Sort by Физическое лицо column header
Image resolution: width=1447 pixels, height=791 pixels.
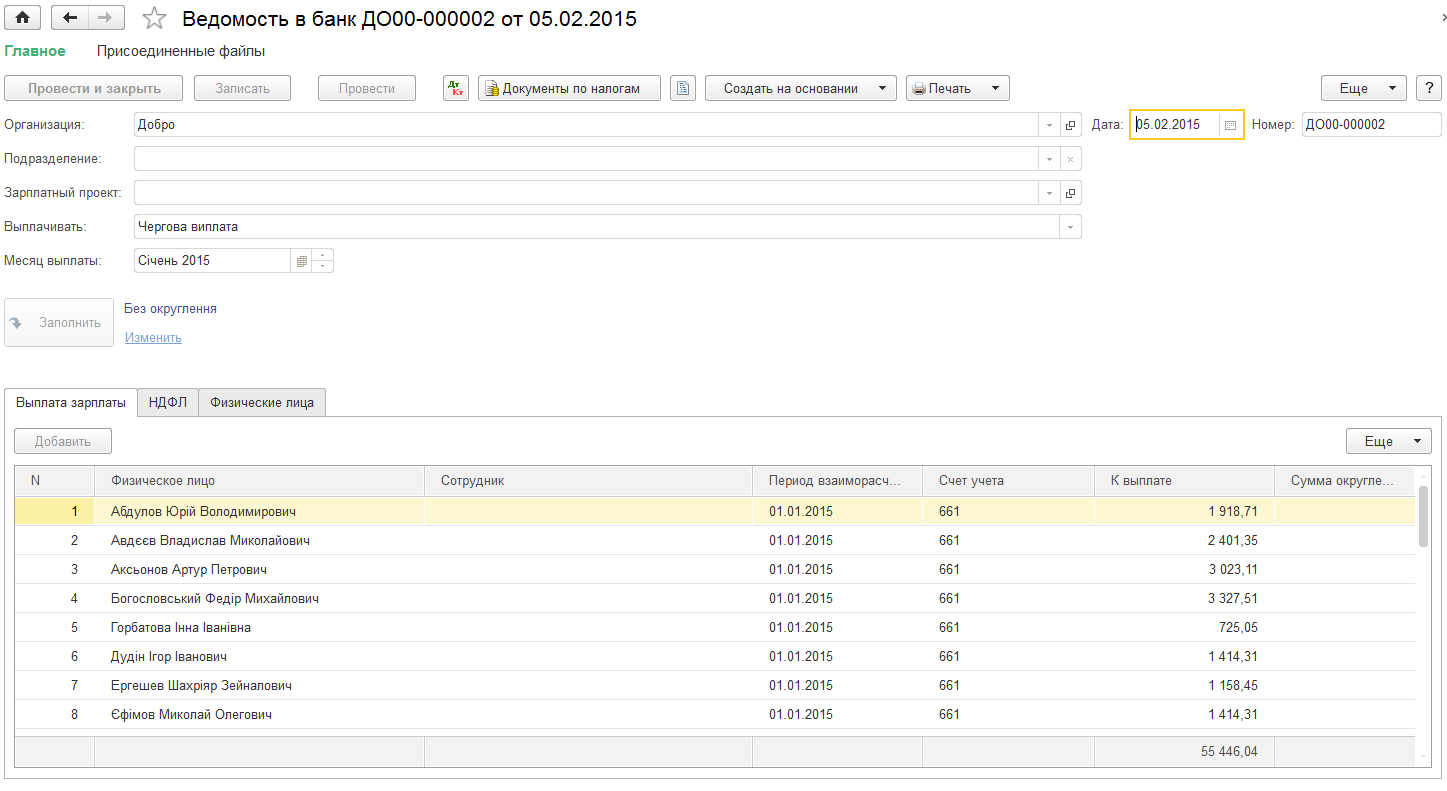coord(259,481)
